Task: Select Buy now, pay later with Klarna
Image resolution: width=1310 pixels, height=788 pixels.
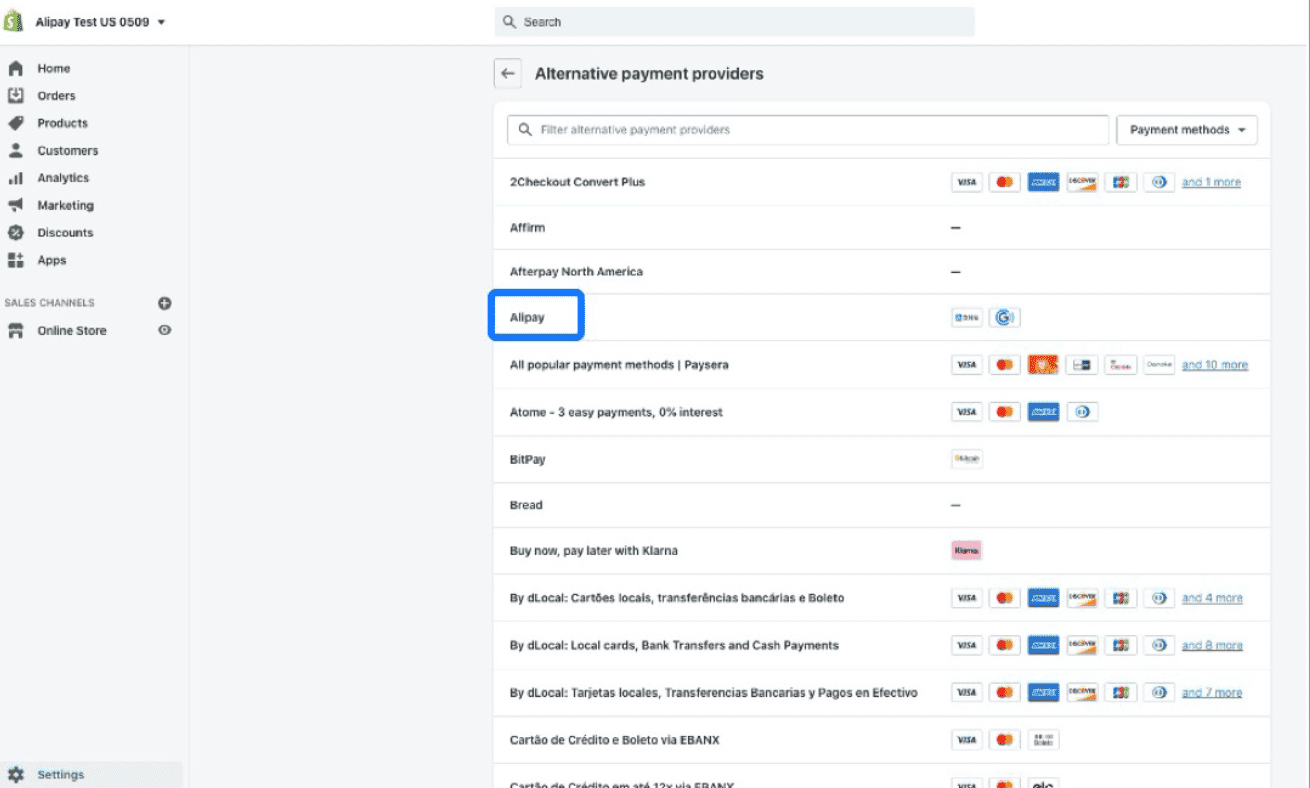Action: [x=593, y=551]
